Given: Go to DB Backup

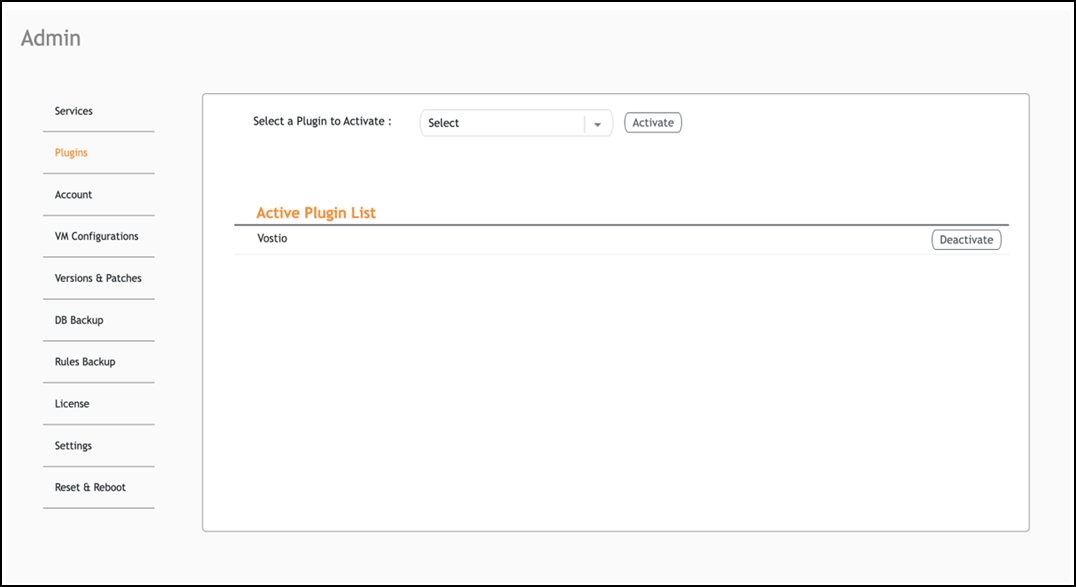Looking at the screenshot, I should tap(79, 320).
